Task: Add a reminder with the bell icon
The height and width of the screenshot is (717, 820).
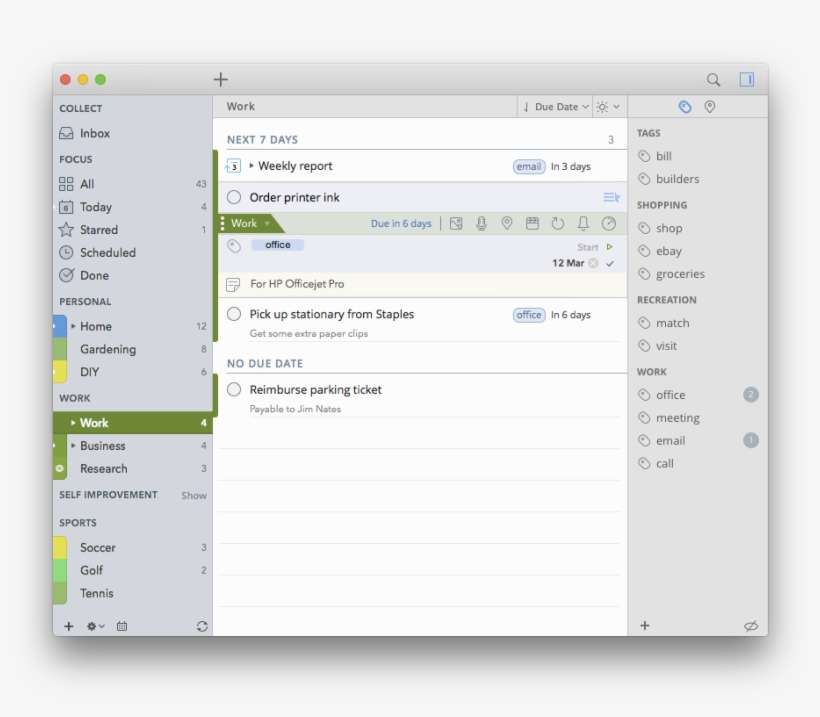Action: coord(583,224)
